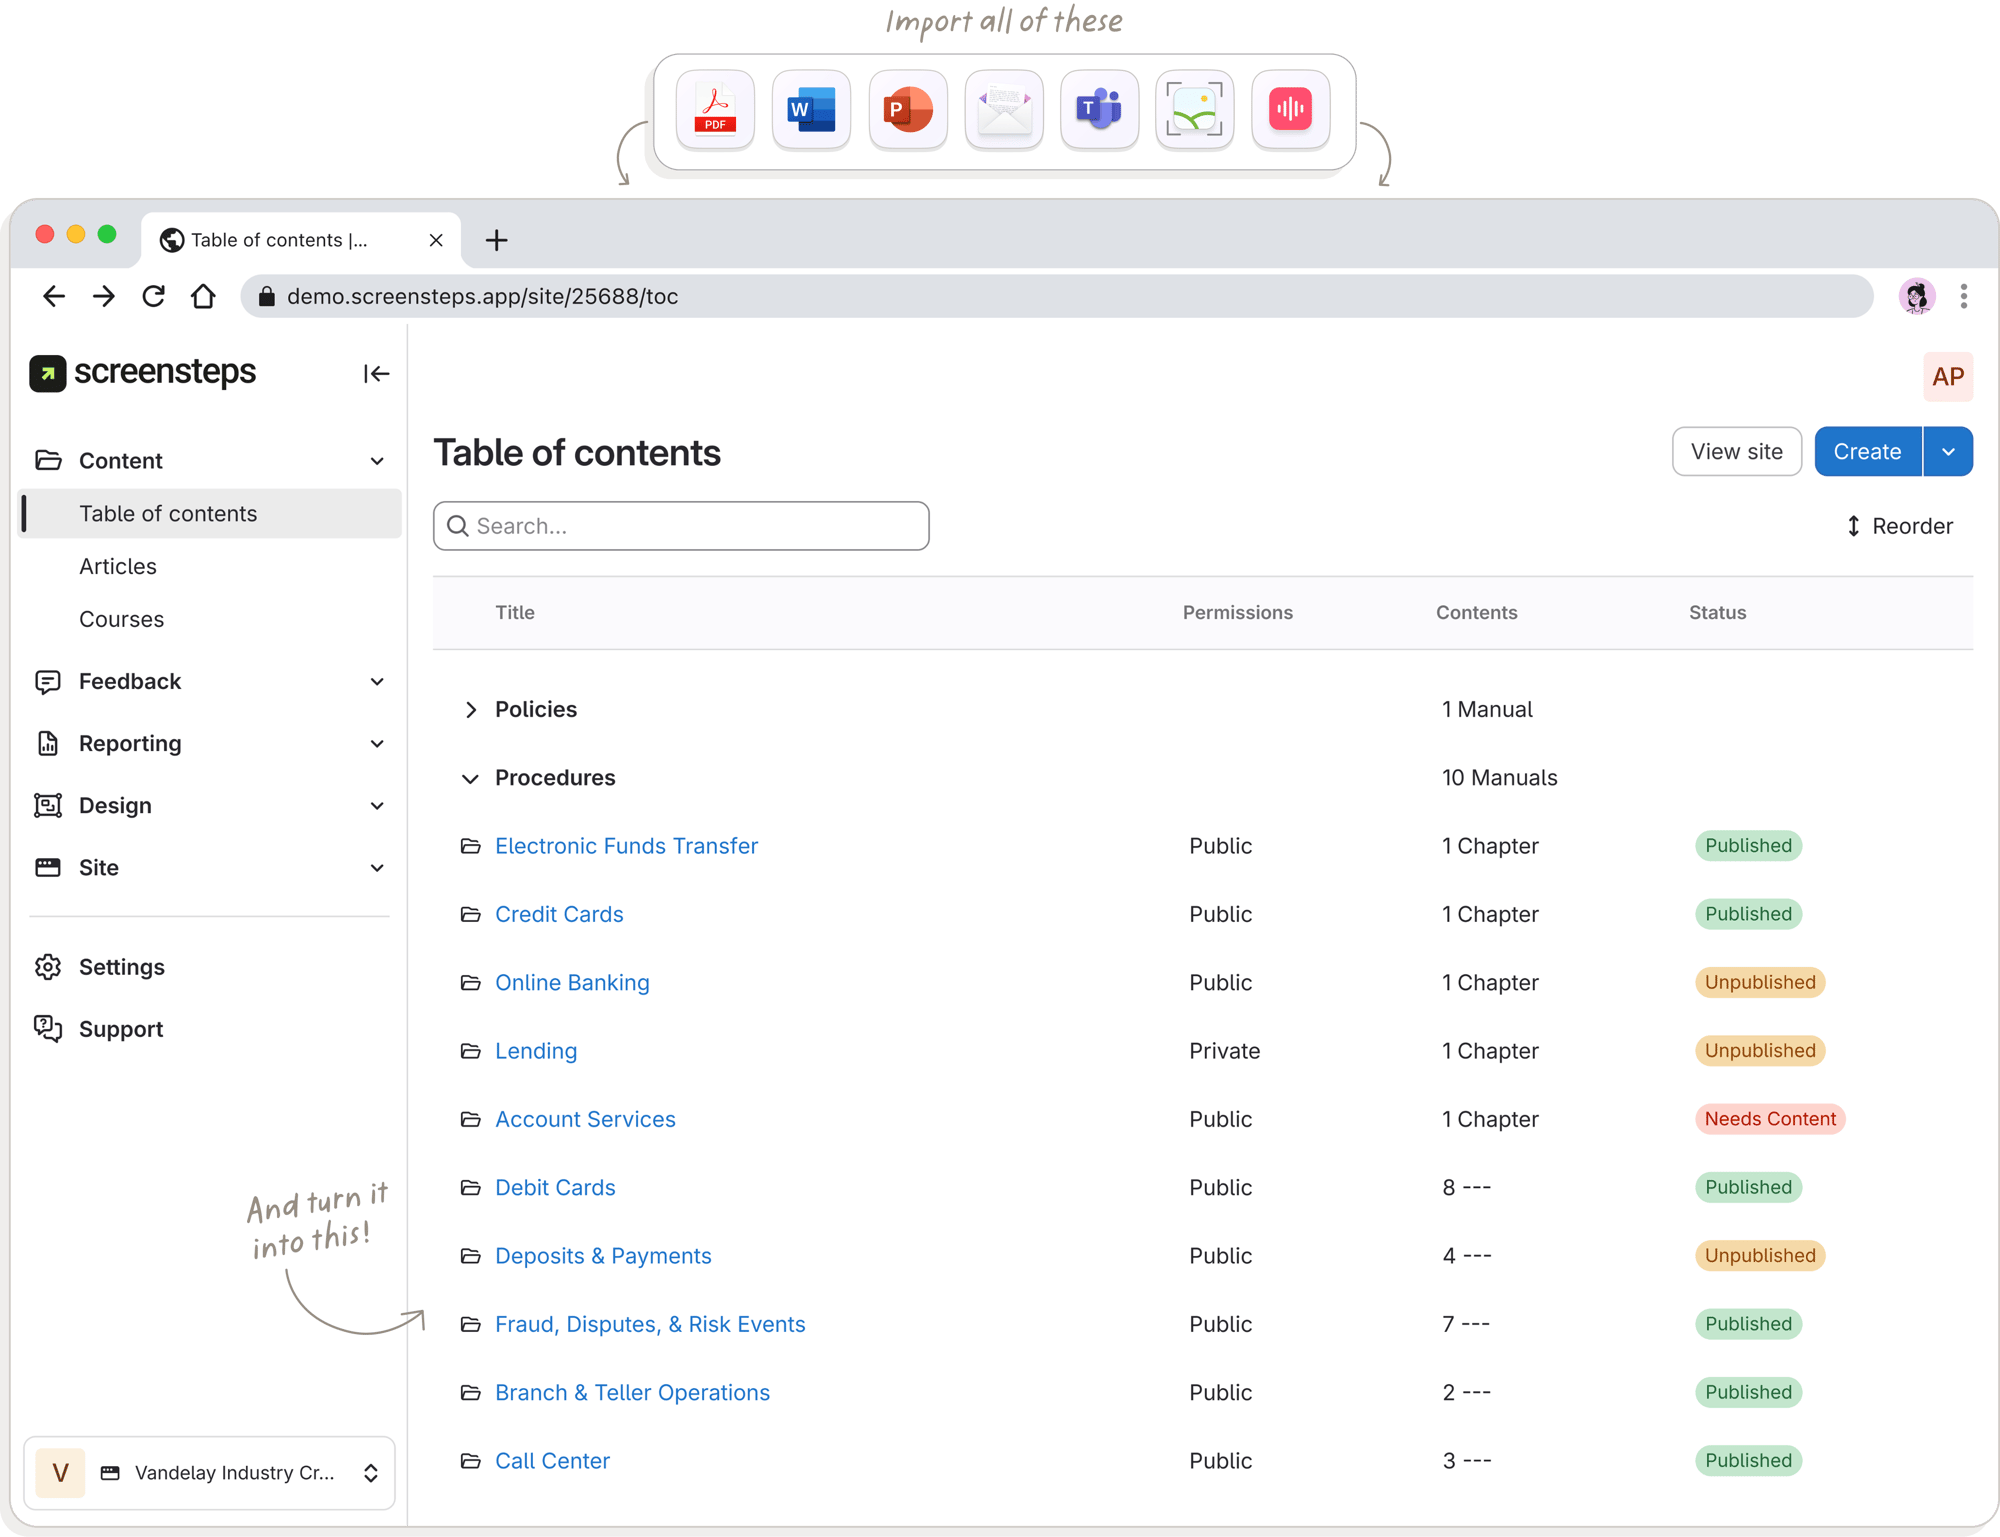Open the Create button dropdown arrow
Image resolution: width=2000 pixels, height=1537 pixels.
pyautogui.click(x=1948, y=451)
